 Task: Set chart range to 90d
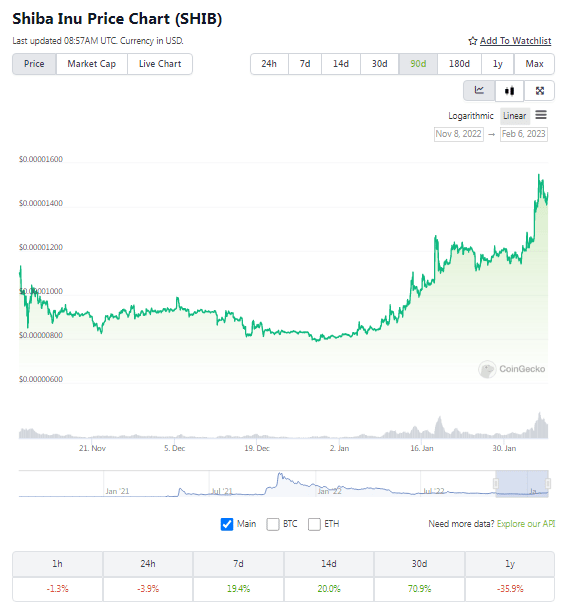[x=418, y=64]
